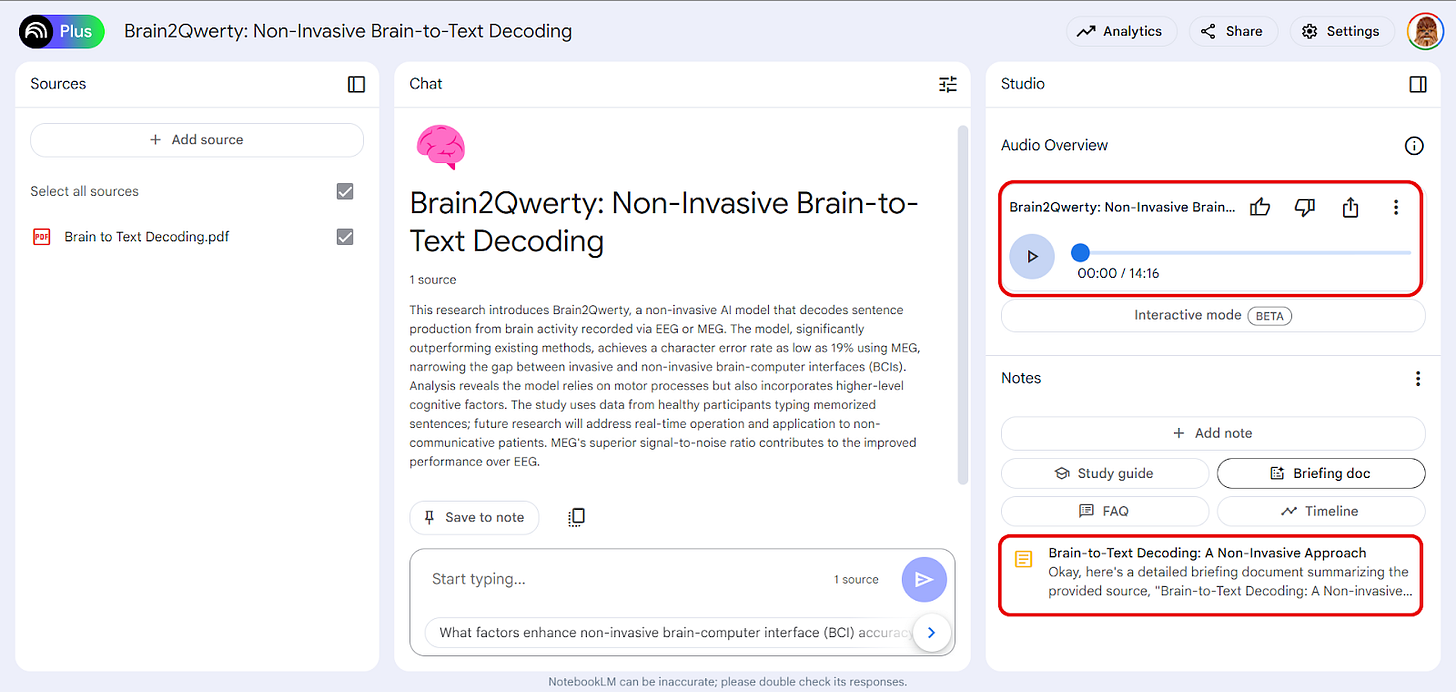This screenshot has width=1456, height=692.
Task: Collapse the Sources panel
Action: click(356, 85)
